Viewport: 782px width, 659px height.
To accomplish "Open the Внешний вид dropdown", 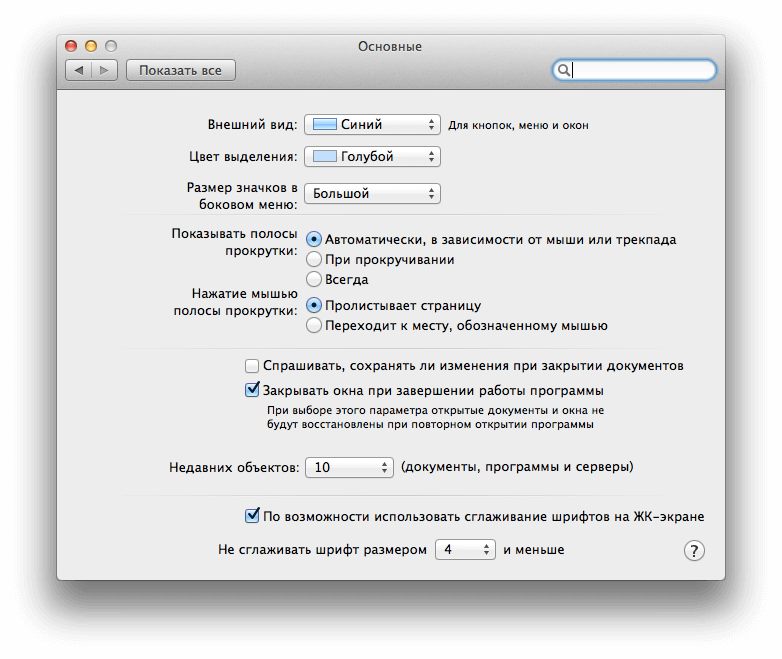I will (372, 124).
